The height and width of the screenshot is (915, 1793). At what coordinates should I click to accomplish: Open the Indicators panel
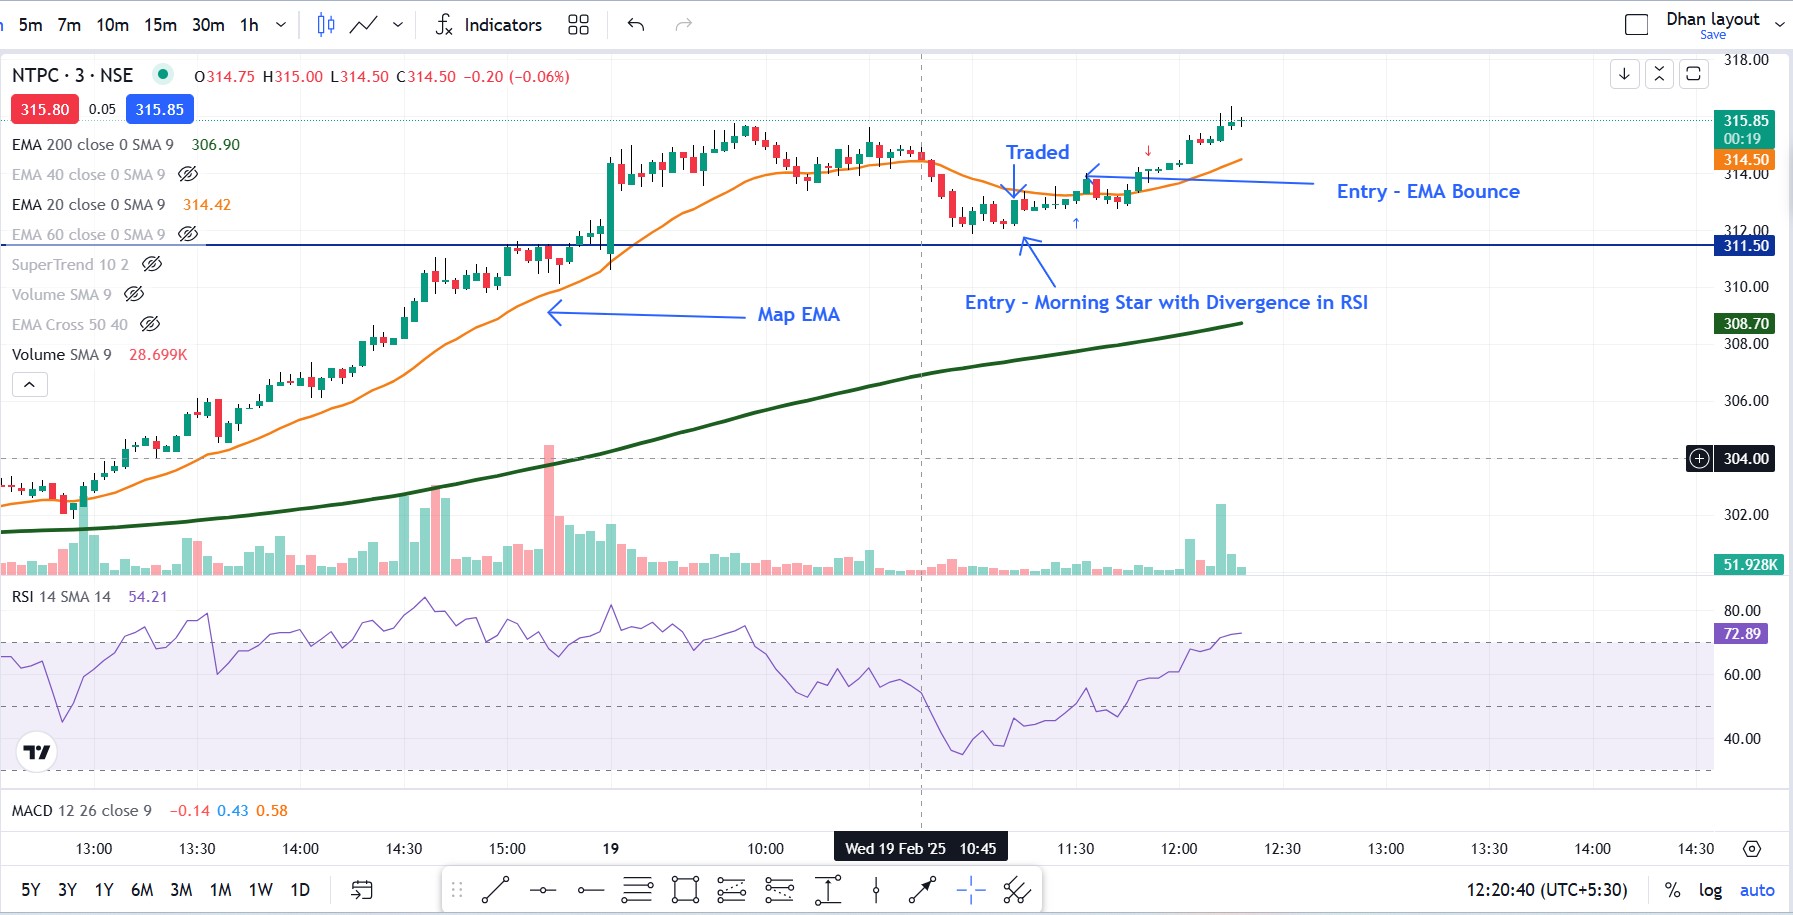502,24
